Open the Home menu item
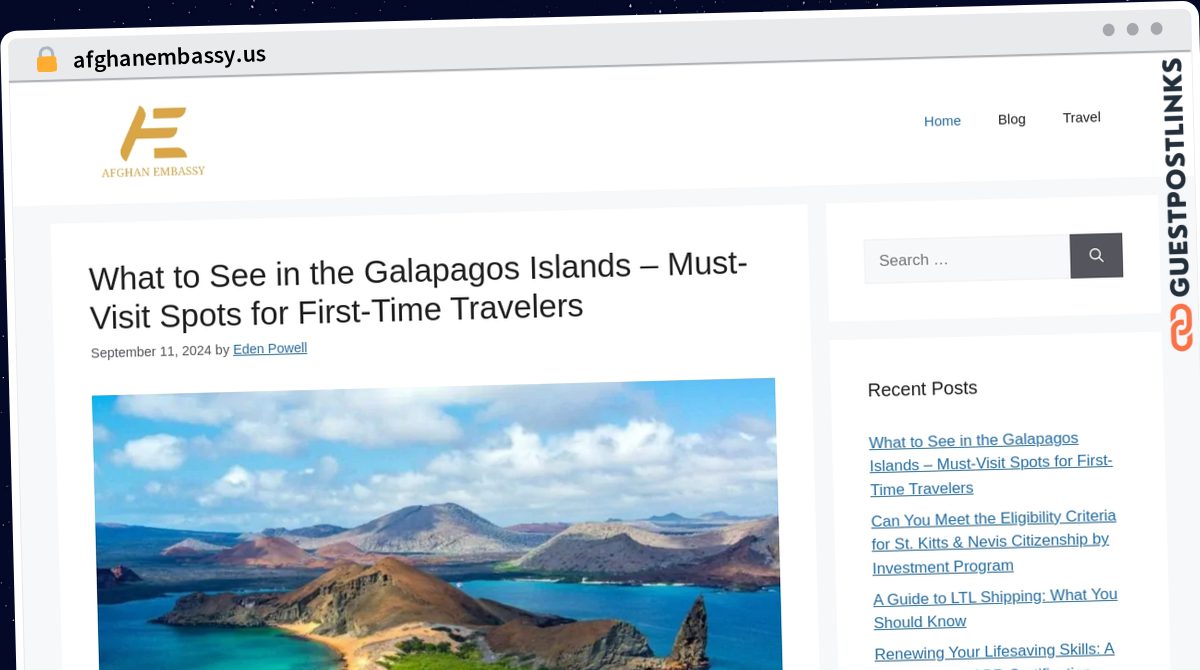Screen dimensions: 1200x670 (942, 121)
